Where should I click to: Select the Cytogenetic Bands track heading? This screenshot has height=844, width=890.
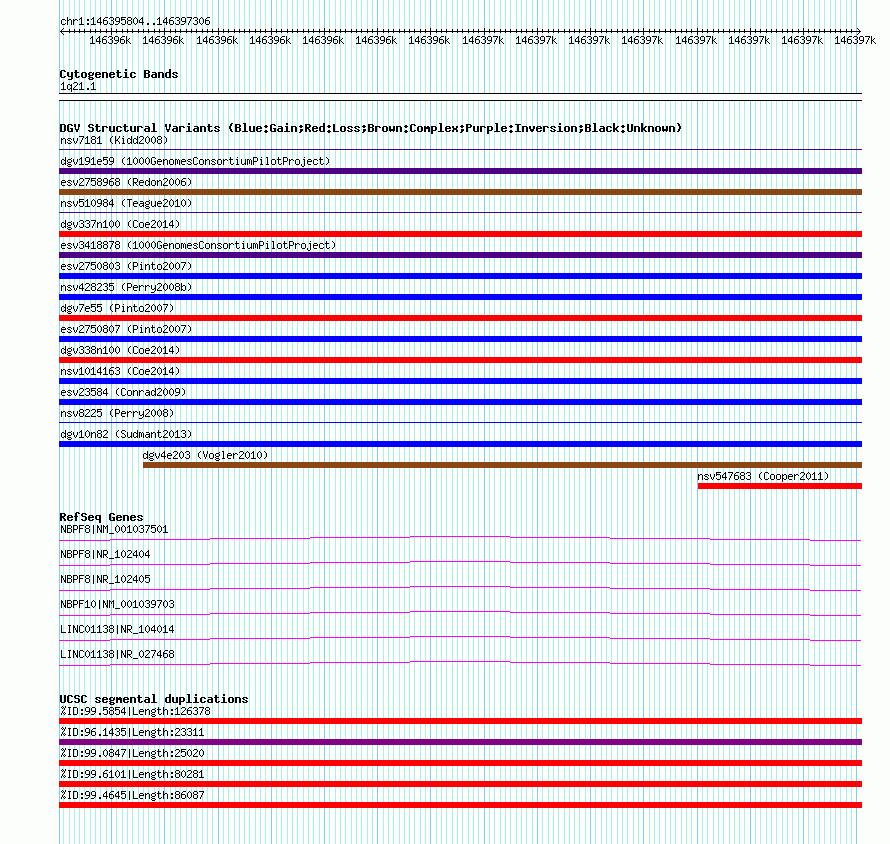click(119, 74)
